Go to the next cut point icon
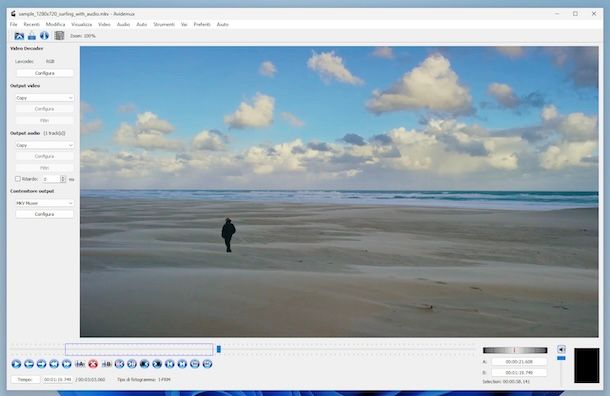 132,364
